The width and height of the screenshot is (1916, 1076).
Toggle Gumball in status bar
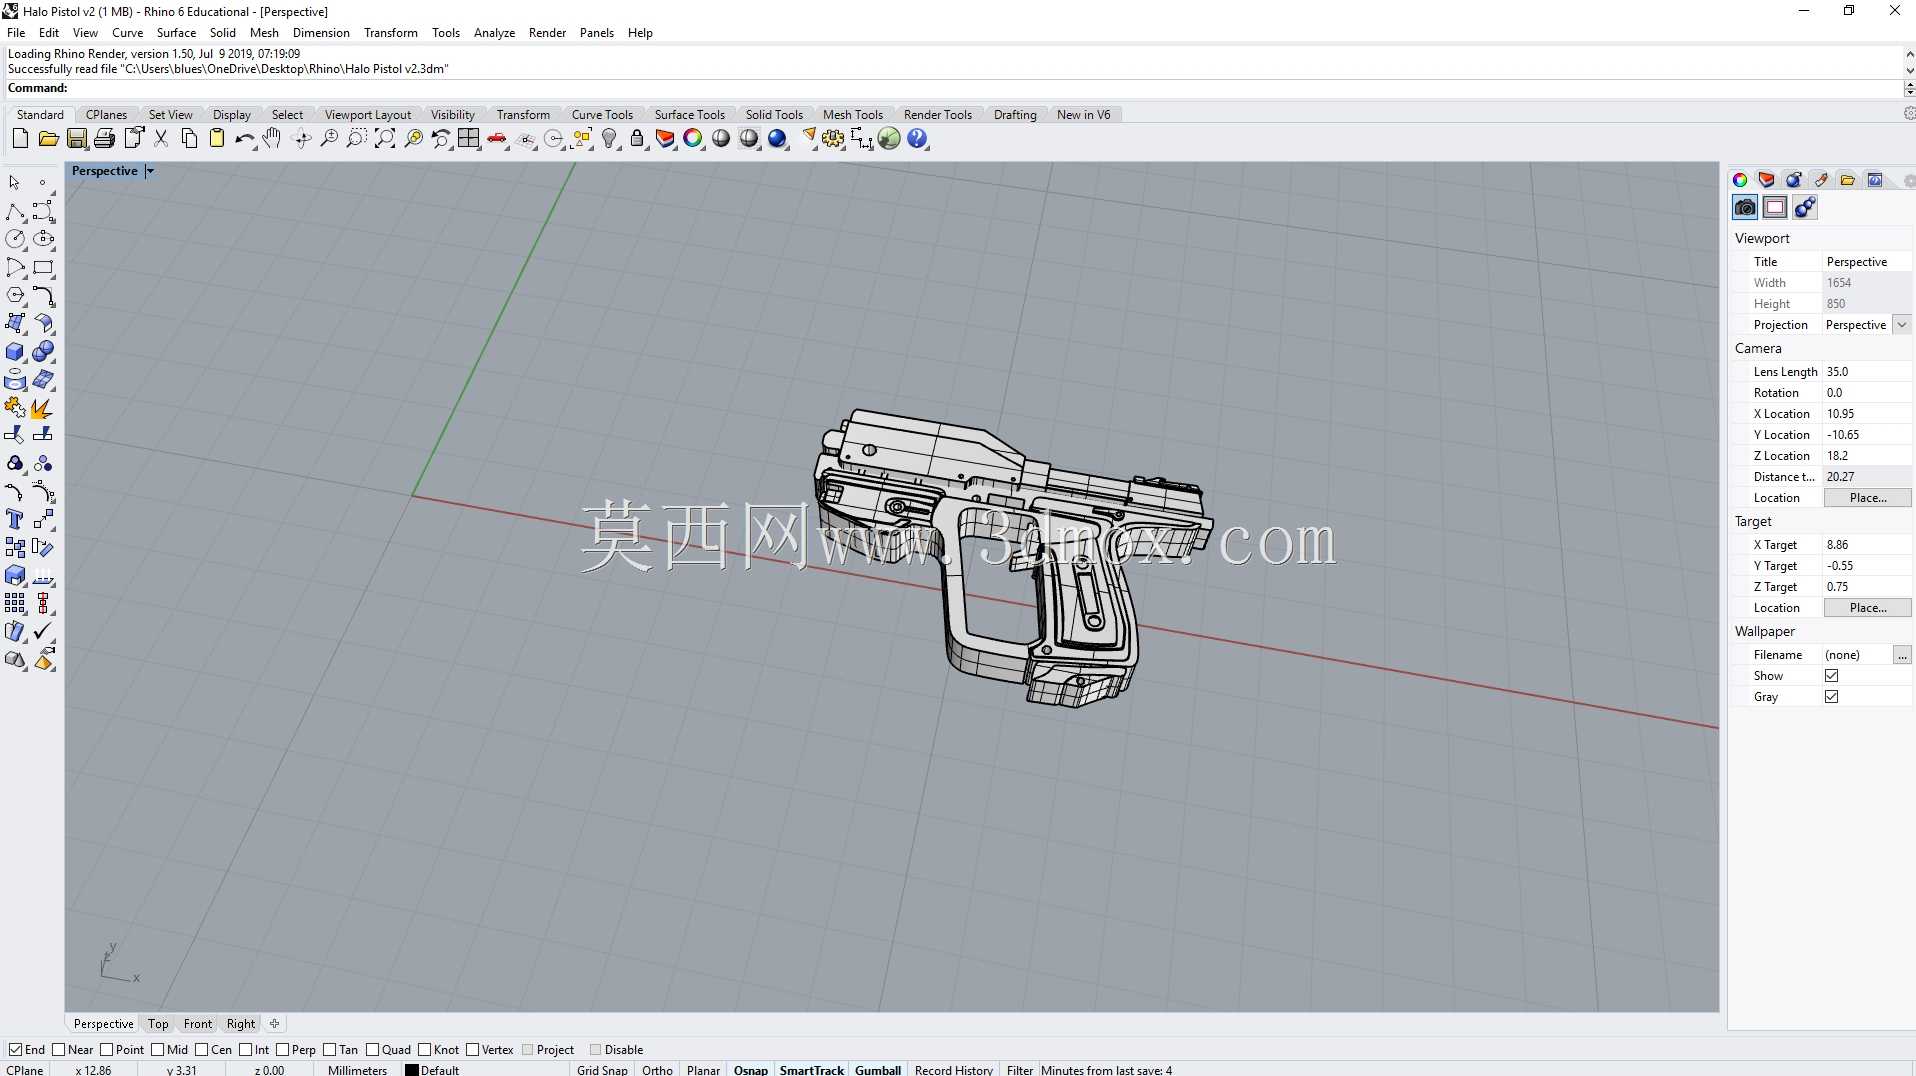pyautogui.click(x=878, y=1069)
